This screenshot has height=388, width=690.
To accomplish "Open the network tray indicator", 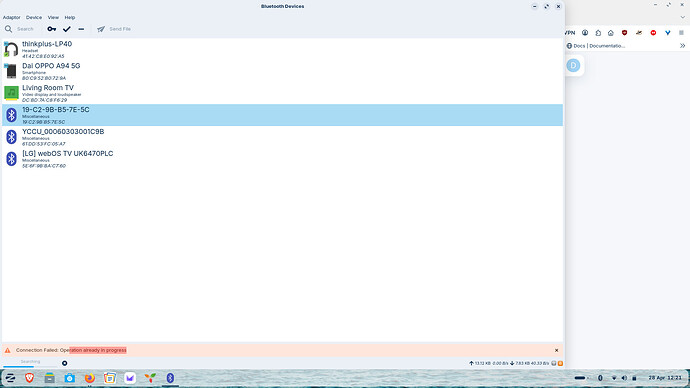I will click(614, 378).
